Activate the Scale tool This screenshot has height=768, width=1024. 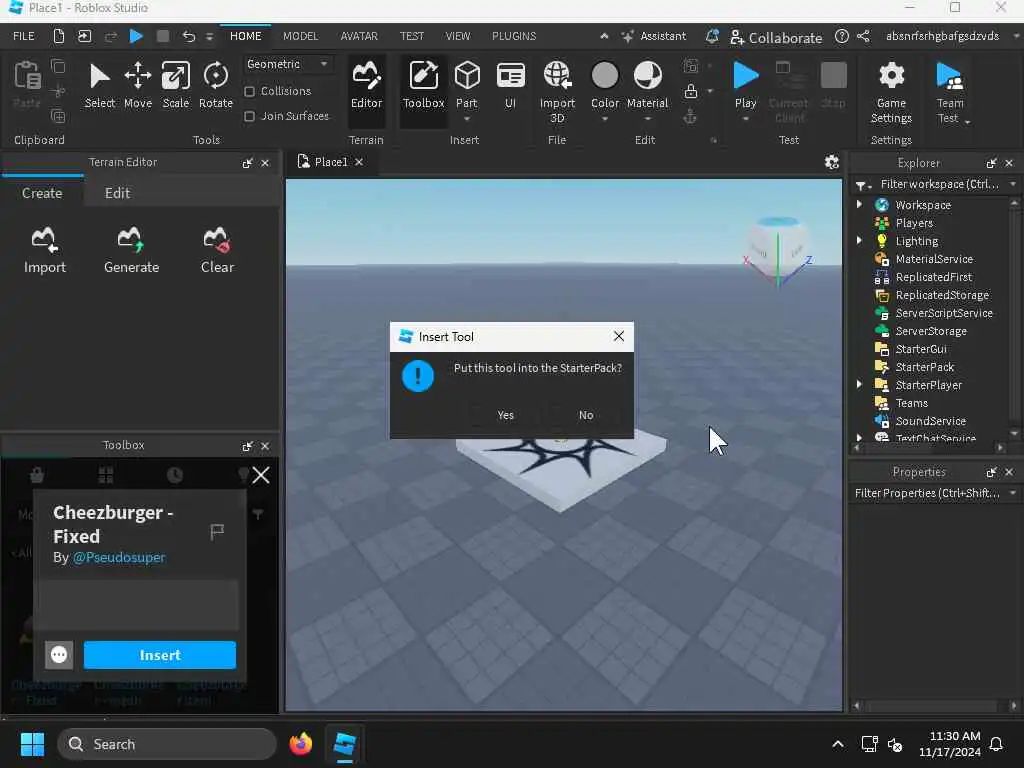click(176, 85)
